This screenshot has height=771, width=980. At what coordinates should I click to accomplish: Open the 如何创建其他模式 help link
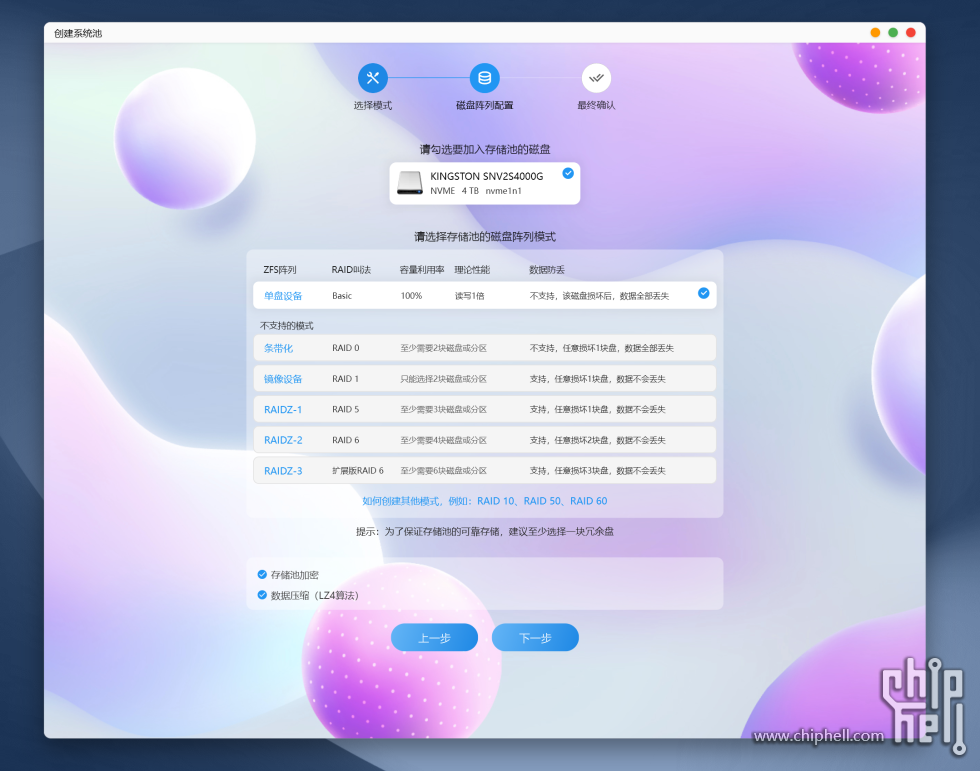[x=484, y=501]
